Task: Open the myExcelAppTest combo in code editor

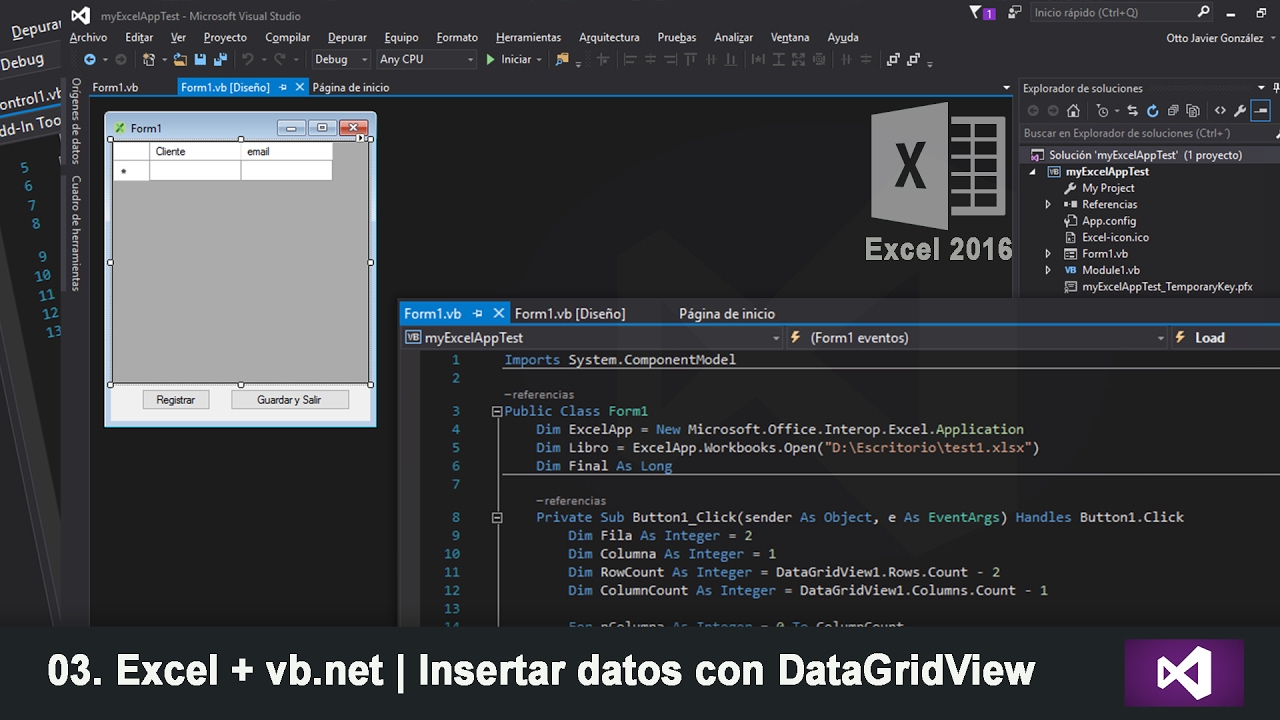Action: (x=592, y=338)
